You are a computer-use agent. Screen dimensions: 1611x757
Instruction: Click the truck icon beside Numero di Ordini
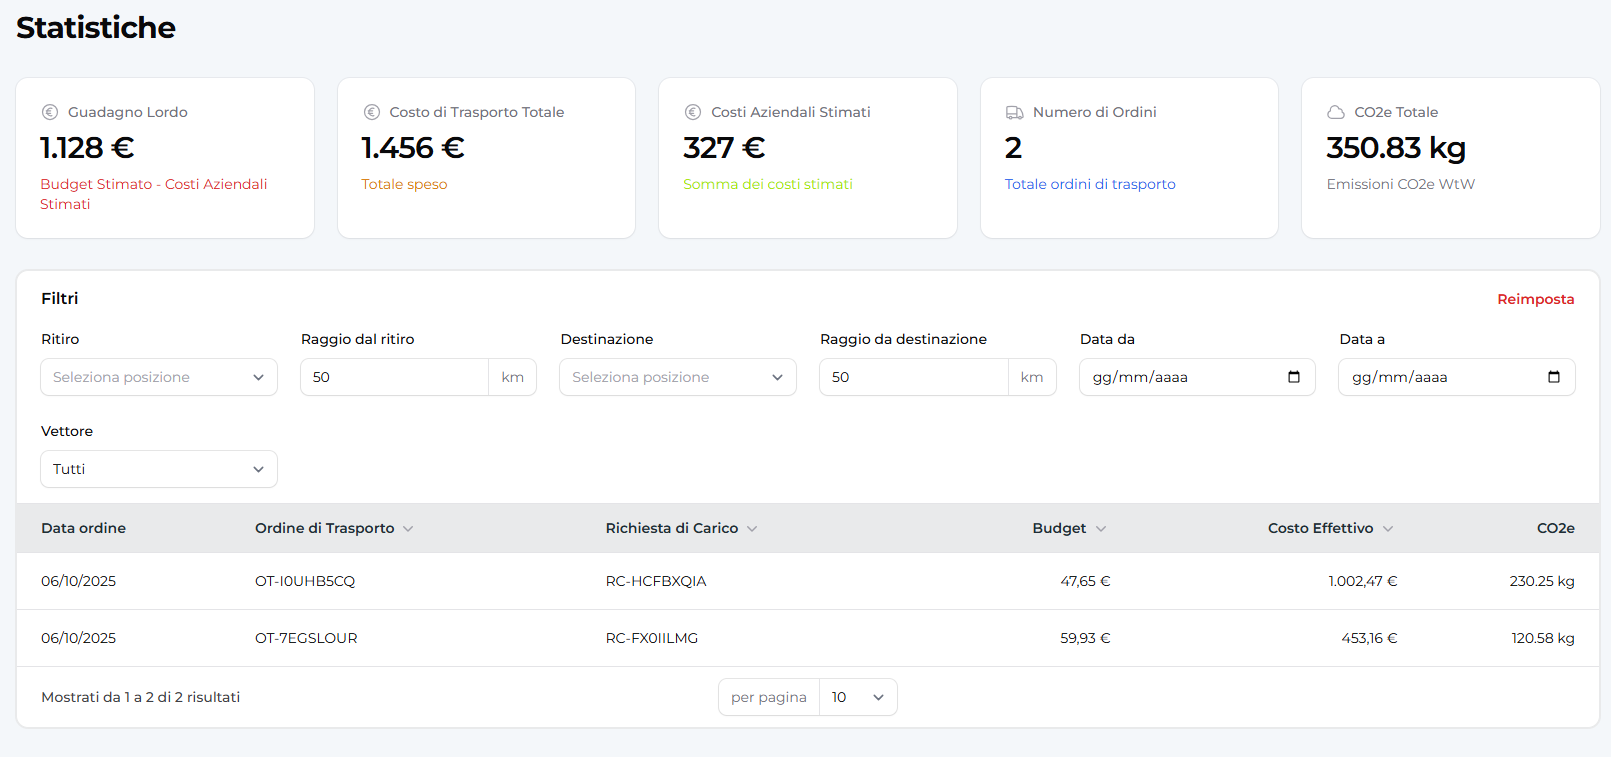[x=1014, y=112]
